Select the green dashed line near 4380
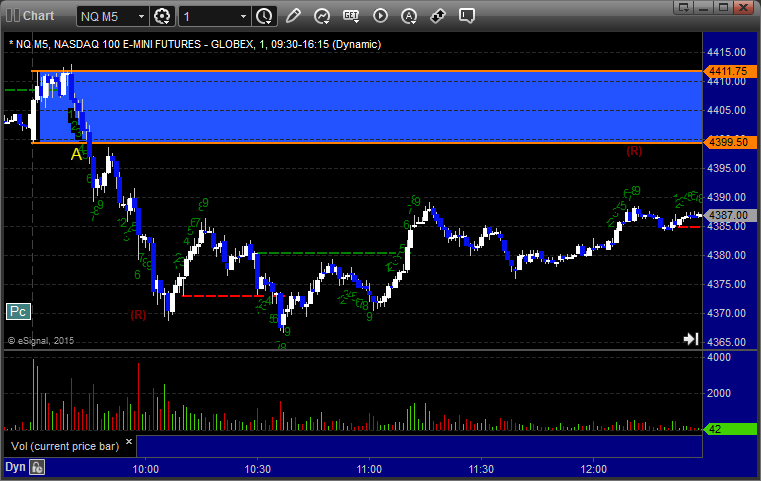 click(329, 253)
